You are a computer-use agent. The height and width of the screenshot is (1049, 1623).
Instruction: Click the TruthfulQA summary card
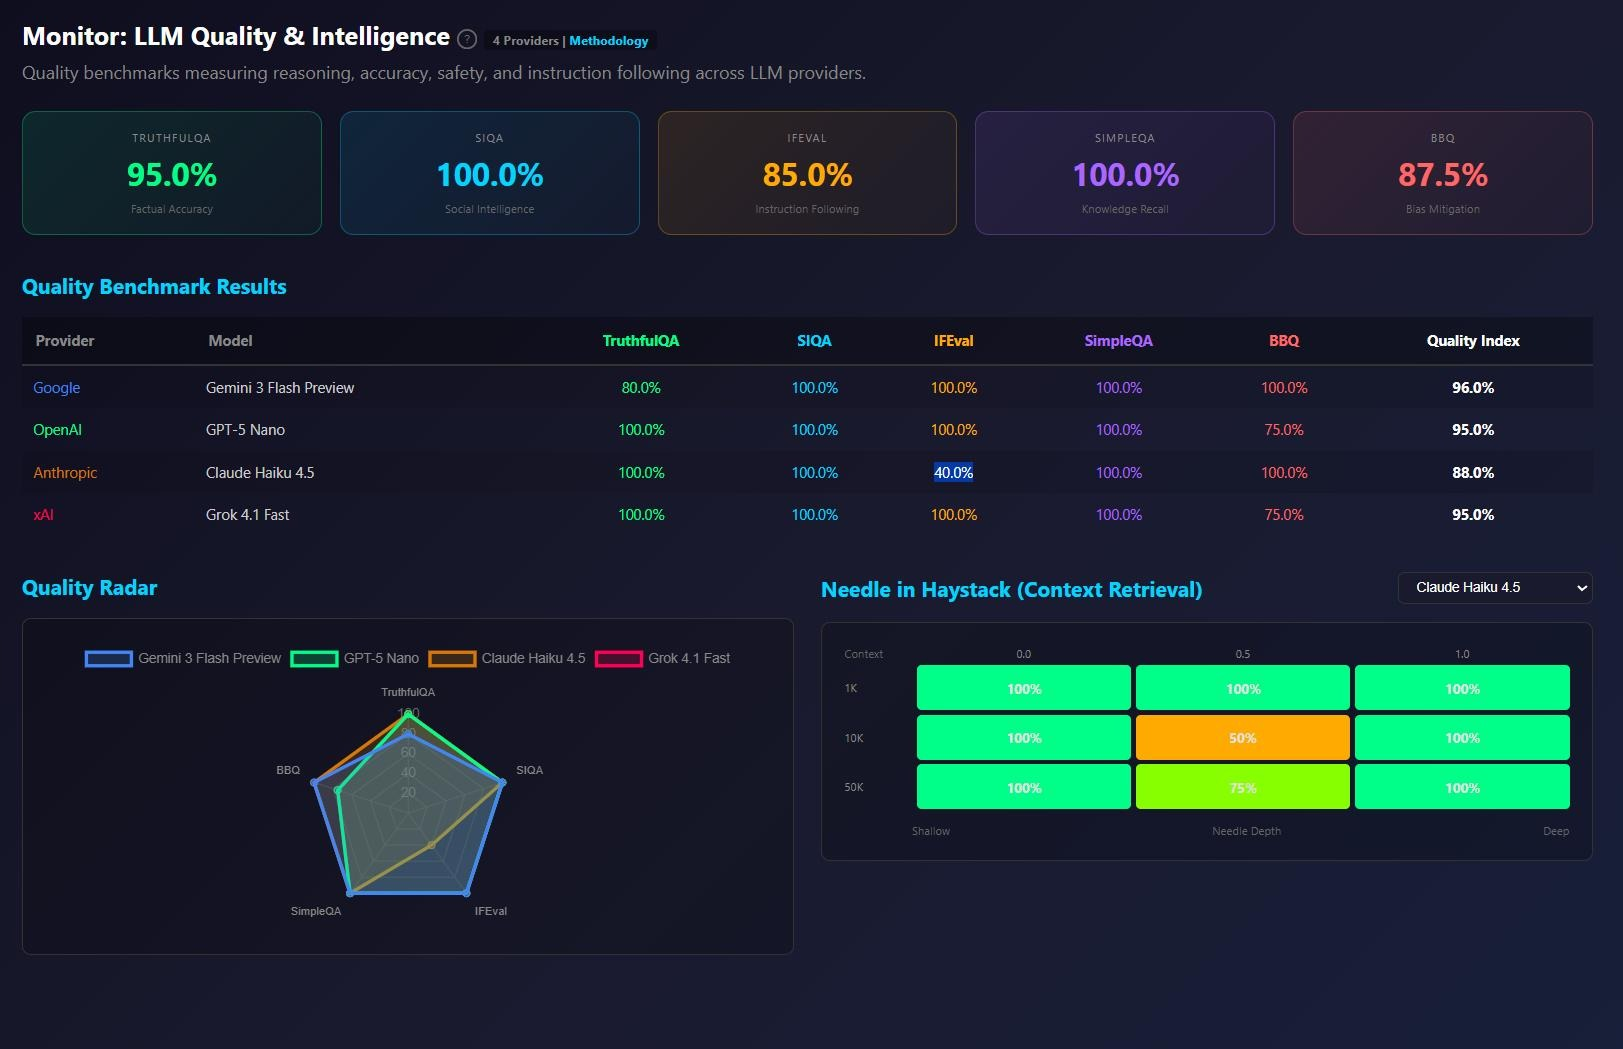[172, 173]
